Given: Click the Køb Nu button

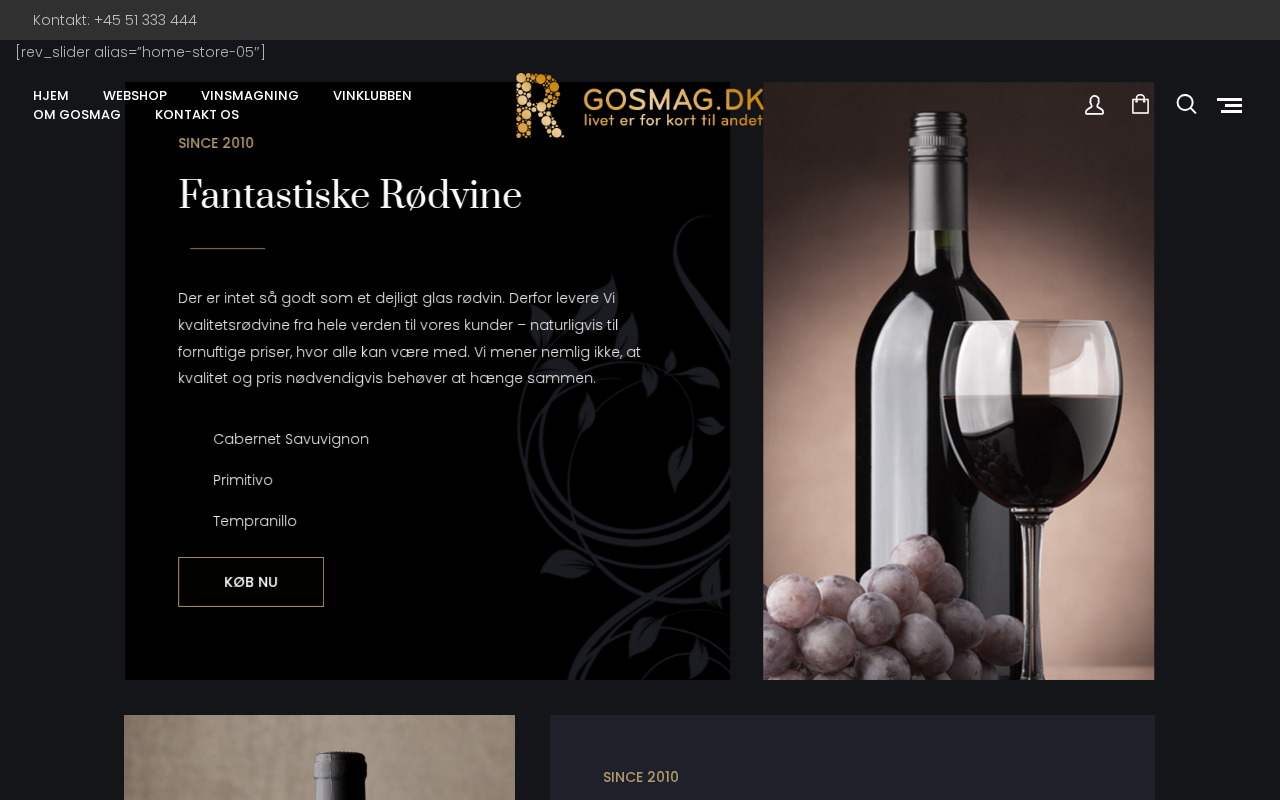Looking at the screenshot, I should coord(251,582).
